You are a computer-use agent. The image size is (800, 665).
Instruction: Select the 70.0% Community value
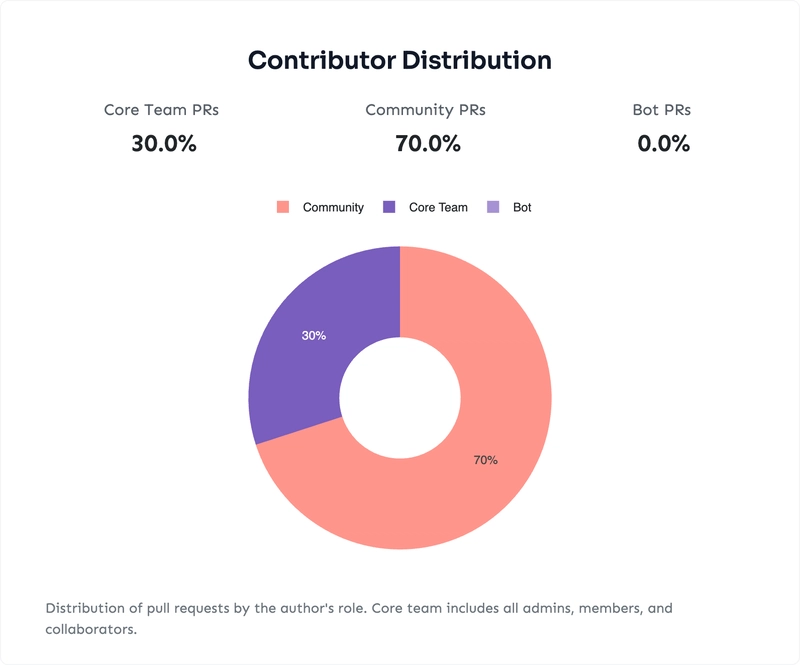coord(428,143)
